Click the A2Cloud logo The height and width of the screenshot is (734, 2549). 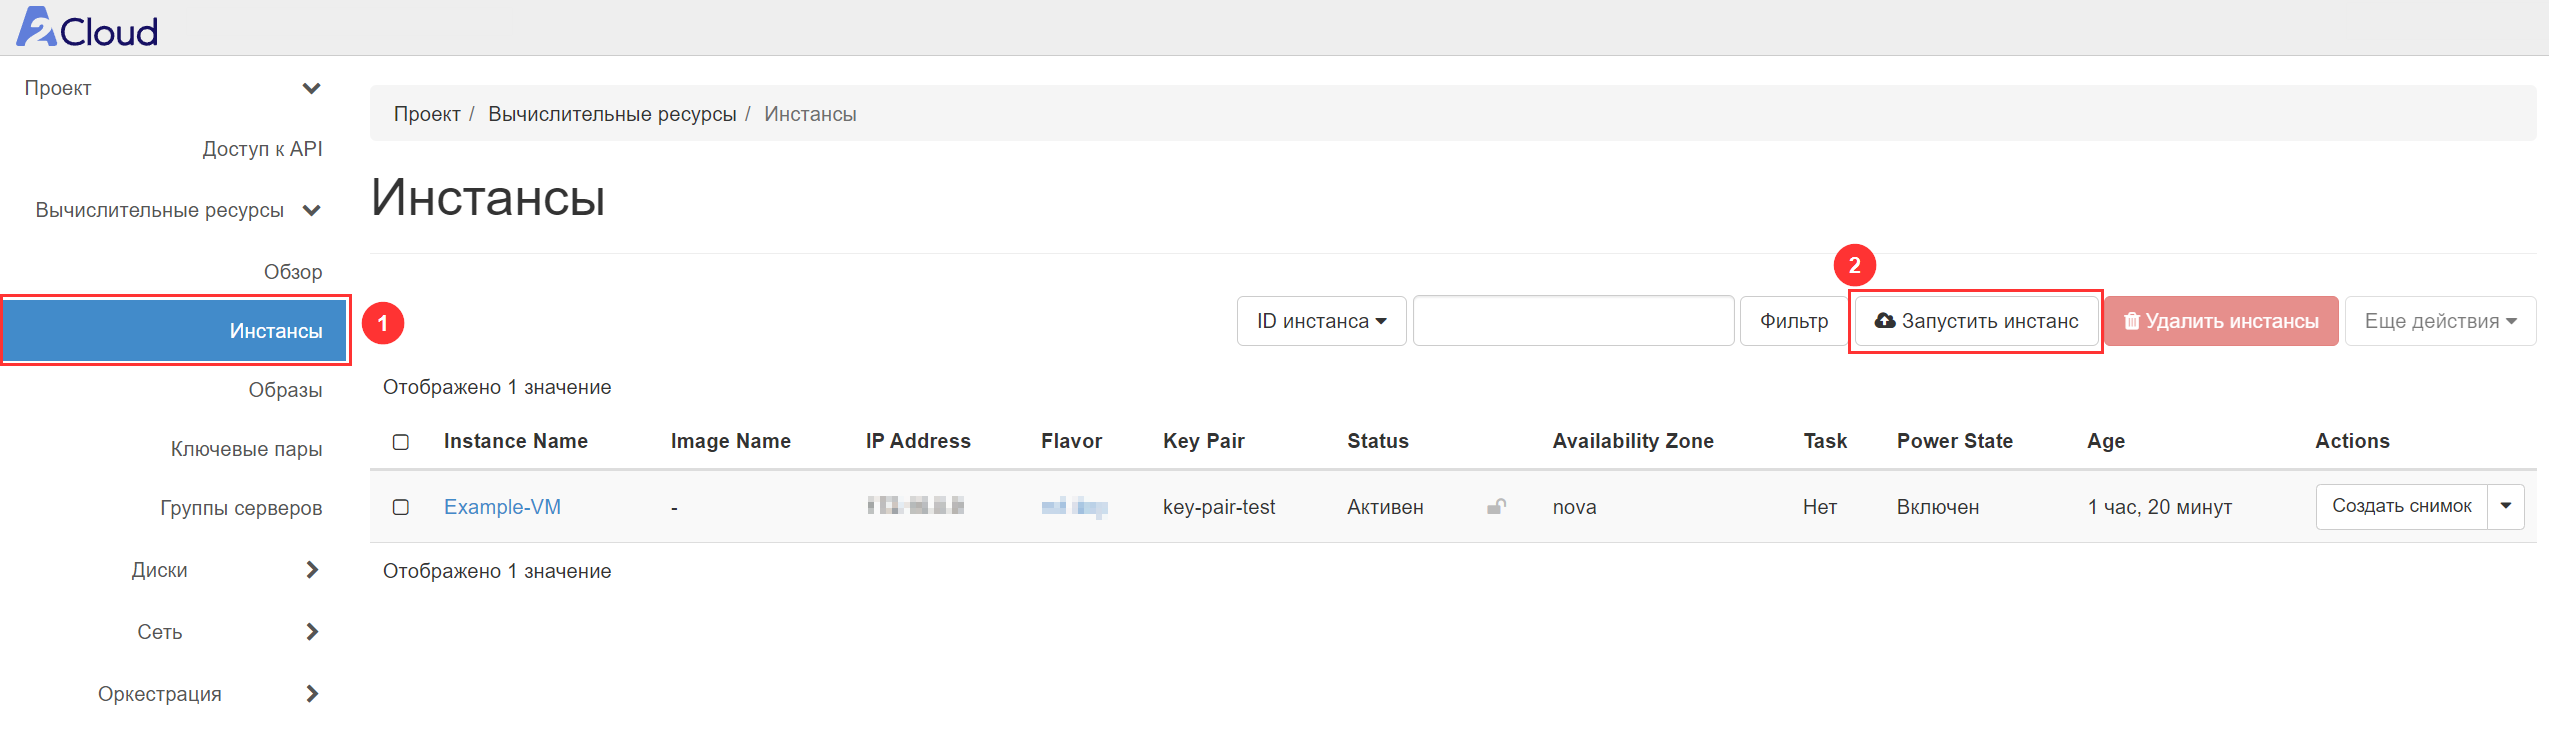[88, 28]
